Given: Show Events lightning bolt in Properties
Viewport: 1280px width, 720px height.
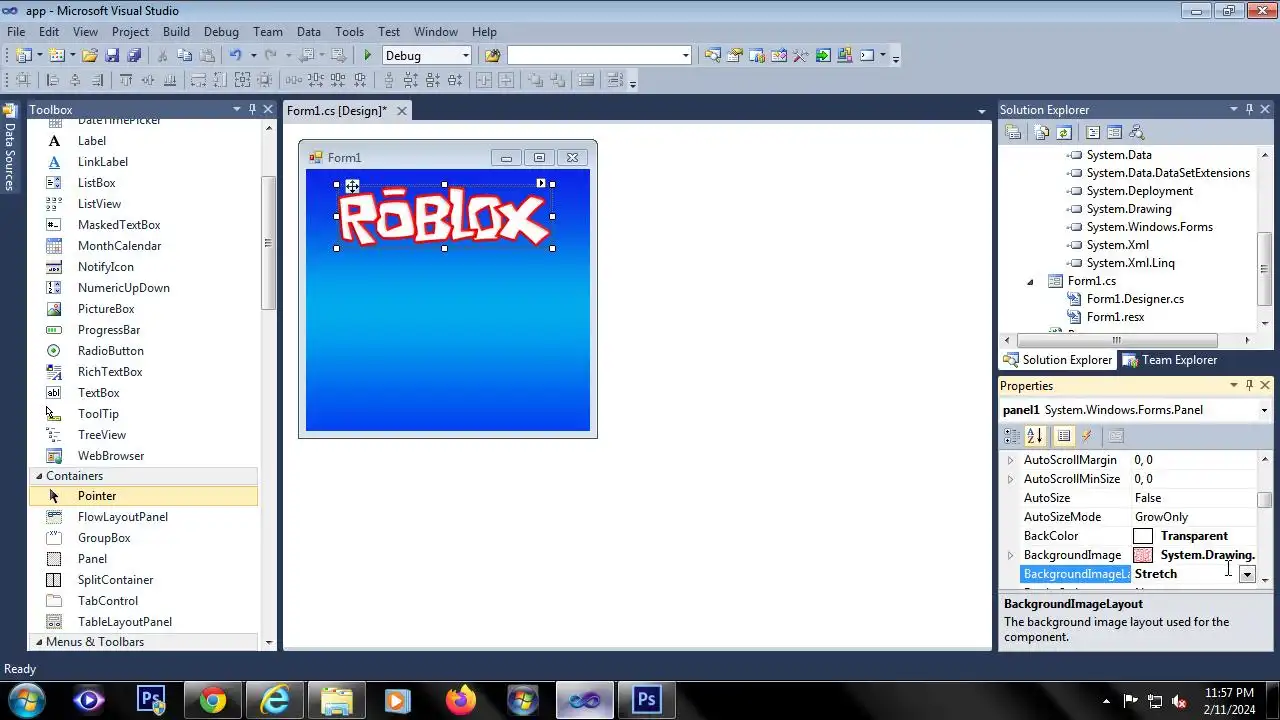Looking at the screenshot, I should (1087, 436).
